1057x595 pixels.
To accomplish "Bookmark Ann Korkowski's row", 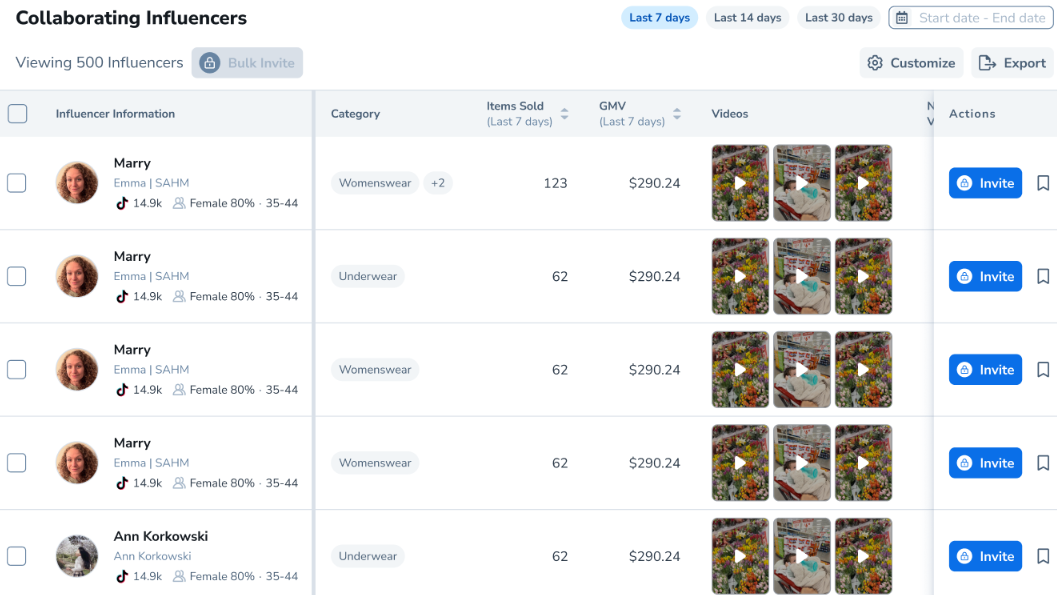I will click(1042, 556).
